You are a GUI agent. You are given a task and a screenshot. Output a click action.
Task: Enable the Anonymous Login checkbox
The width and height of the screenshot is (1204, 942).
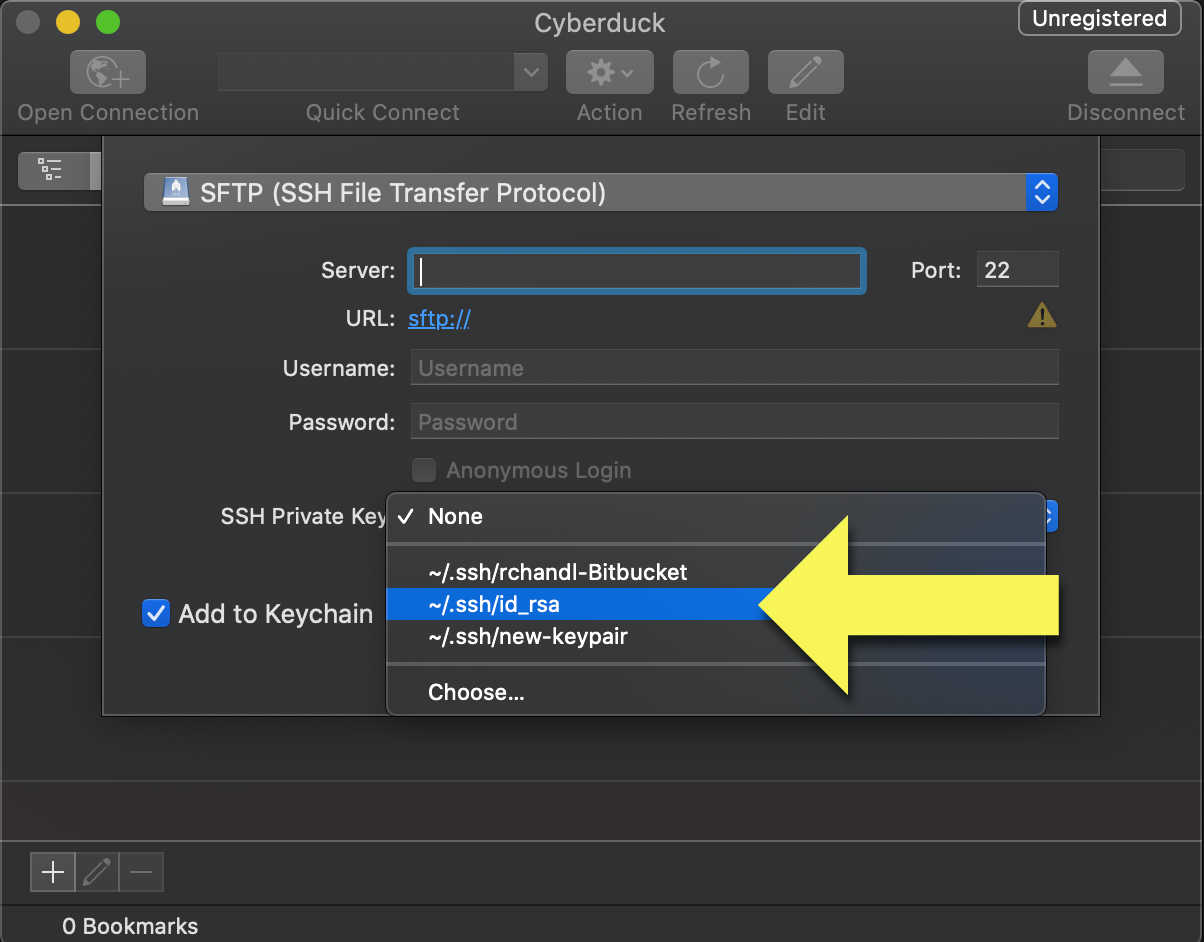425,470
